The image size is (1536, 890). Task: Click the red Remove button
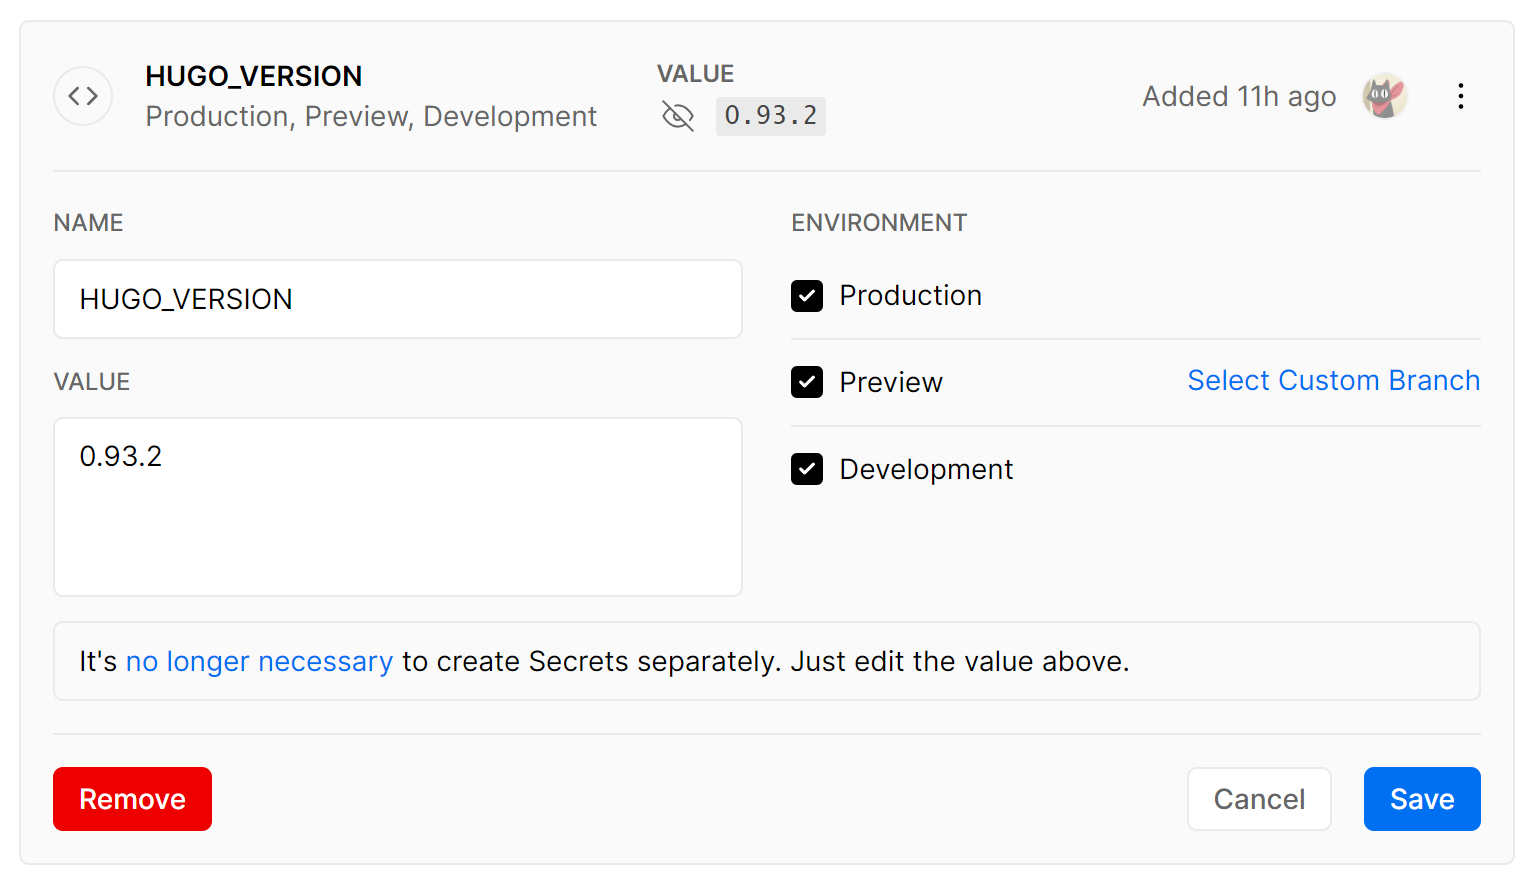point(132,799)
